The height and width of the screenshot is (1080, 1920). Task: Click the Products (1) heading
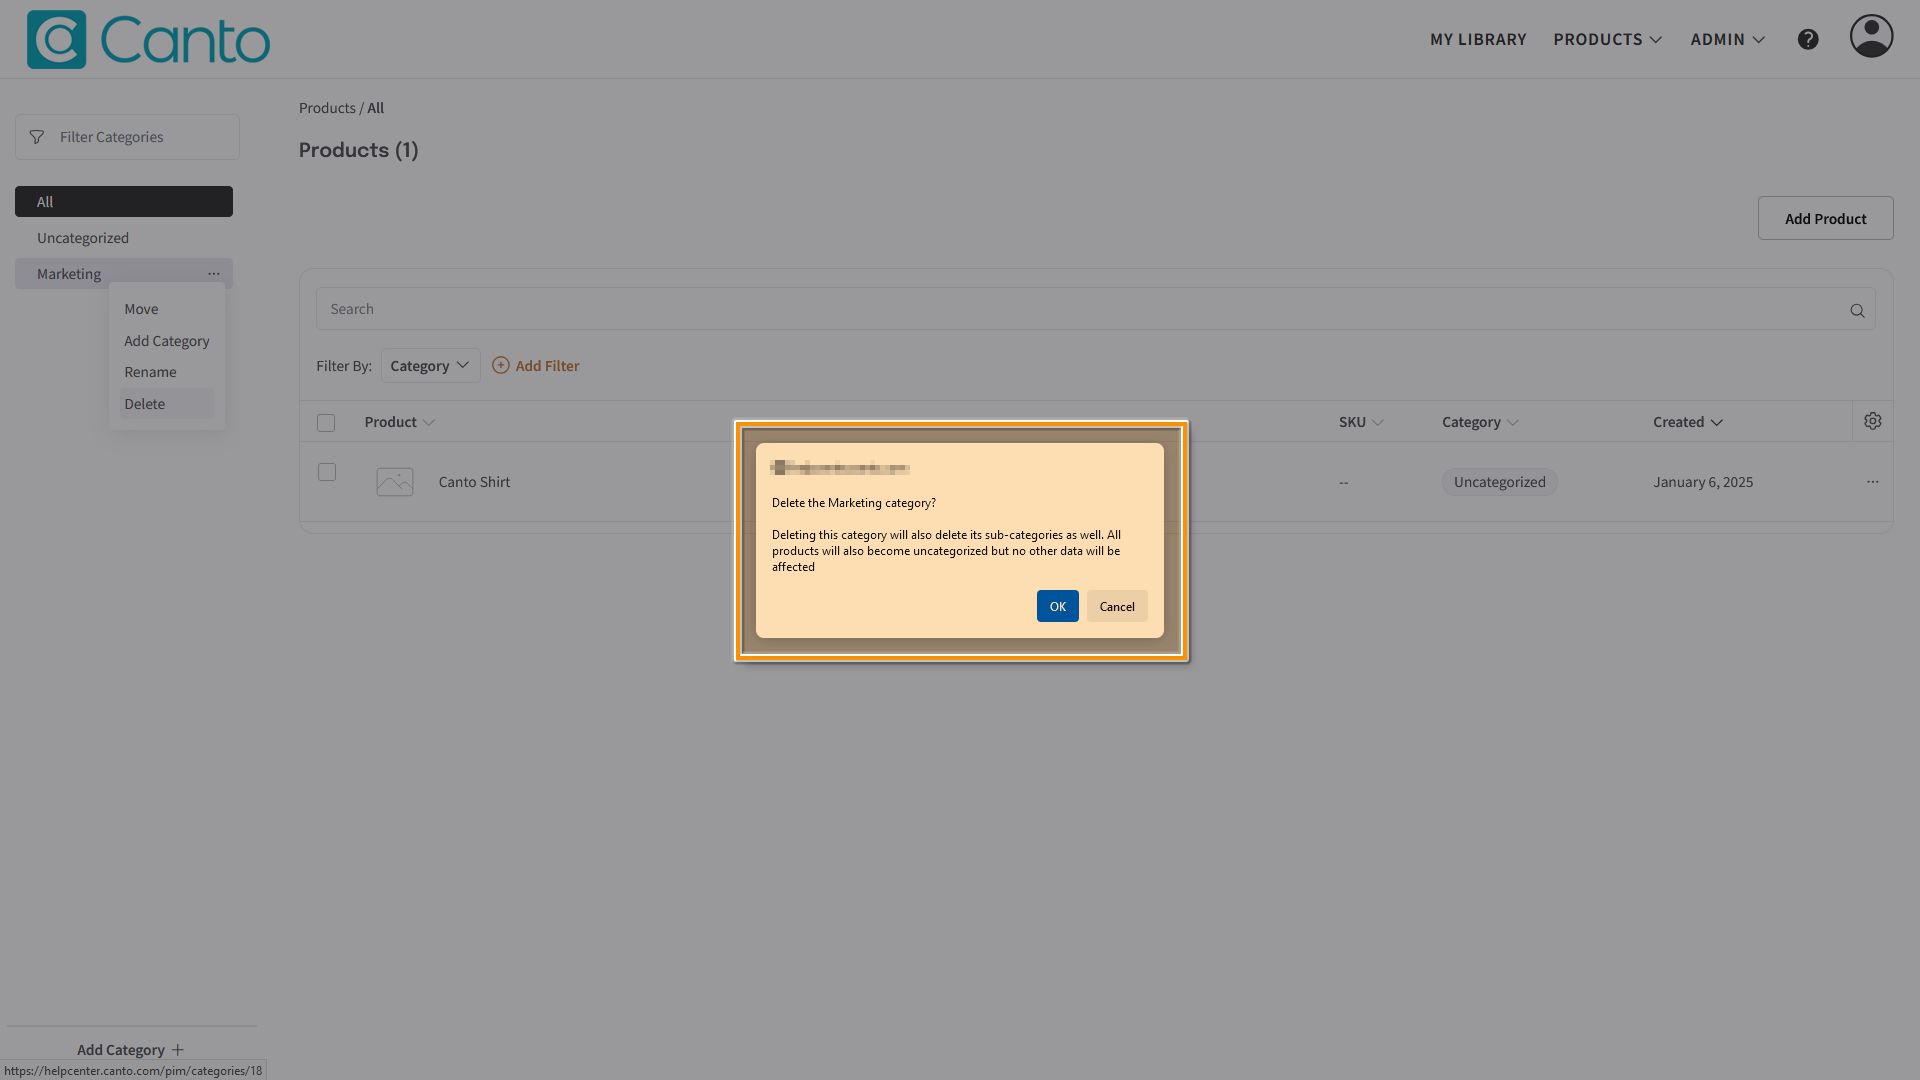coord(359,150)
